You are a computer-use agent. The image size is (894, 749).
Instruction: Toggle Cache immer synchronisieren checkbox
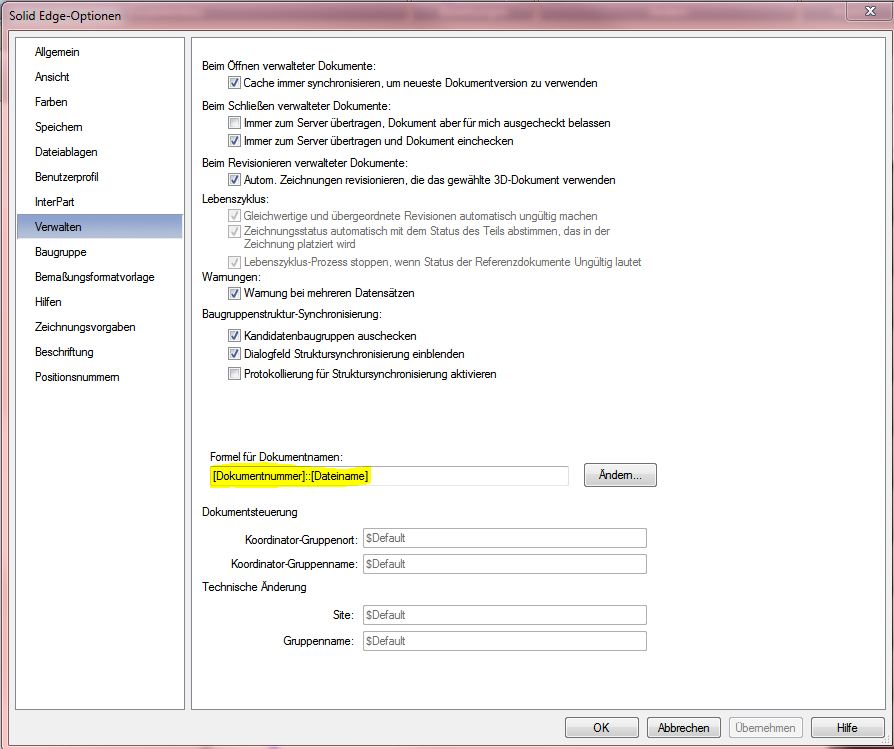234,83
